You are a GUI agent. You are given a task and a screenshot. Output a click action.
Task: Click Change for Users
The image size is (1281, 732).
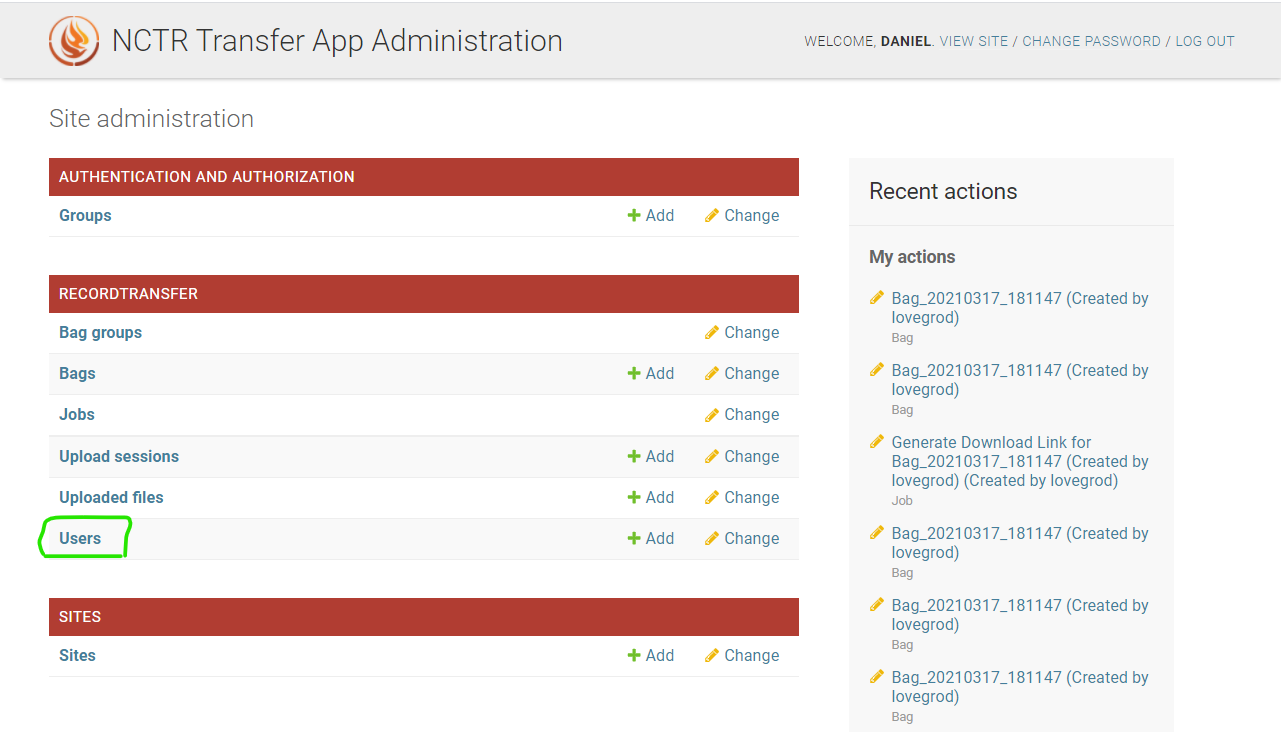click(x=742, y=538)
